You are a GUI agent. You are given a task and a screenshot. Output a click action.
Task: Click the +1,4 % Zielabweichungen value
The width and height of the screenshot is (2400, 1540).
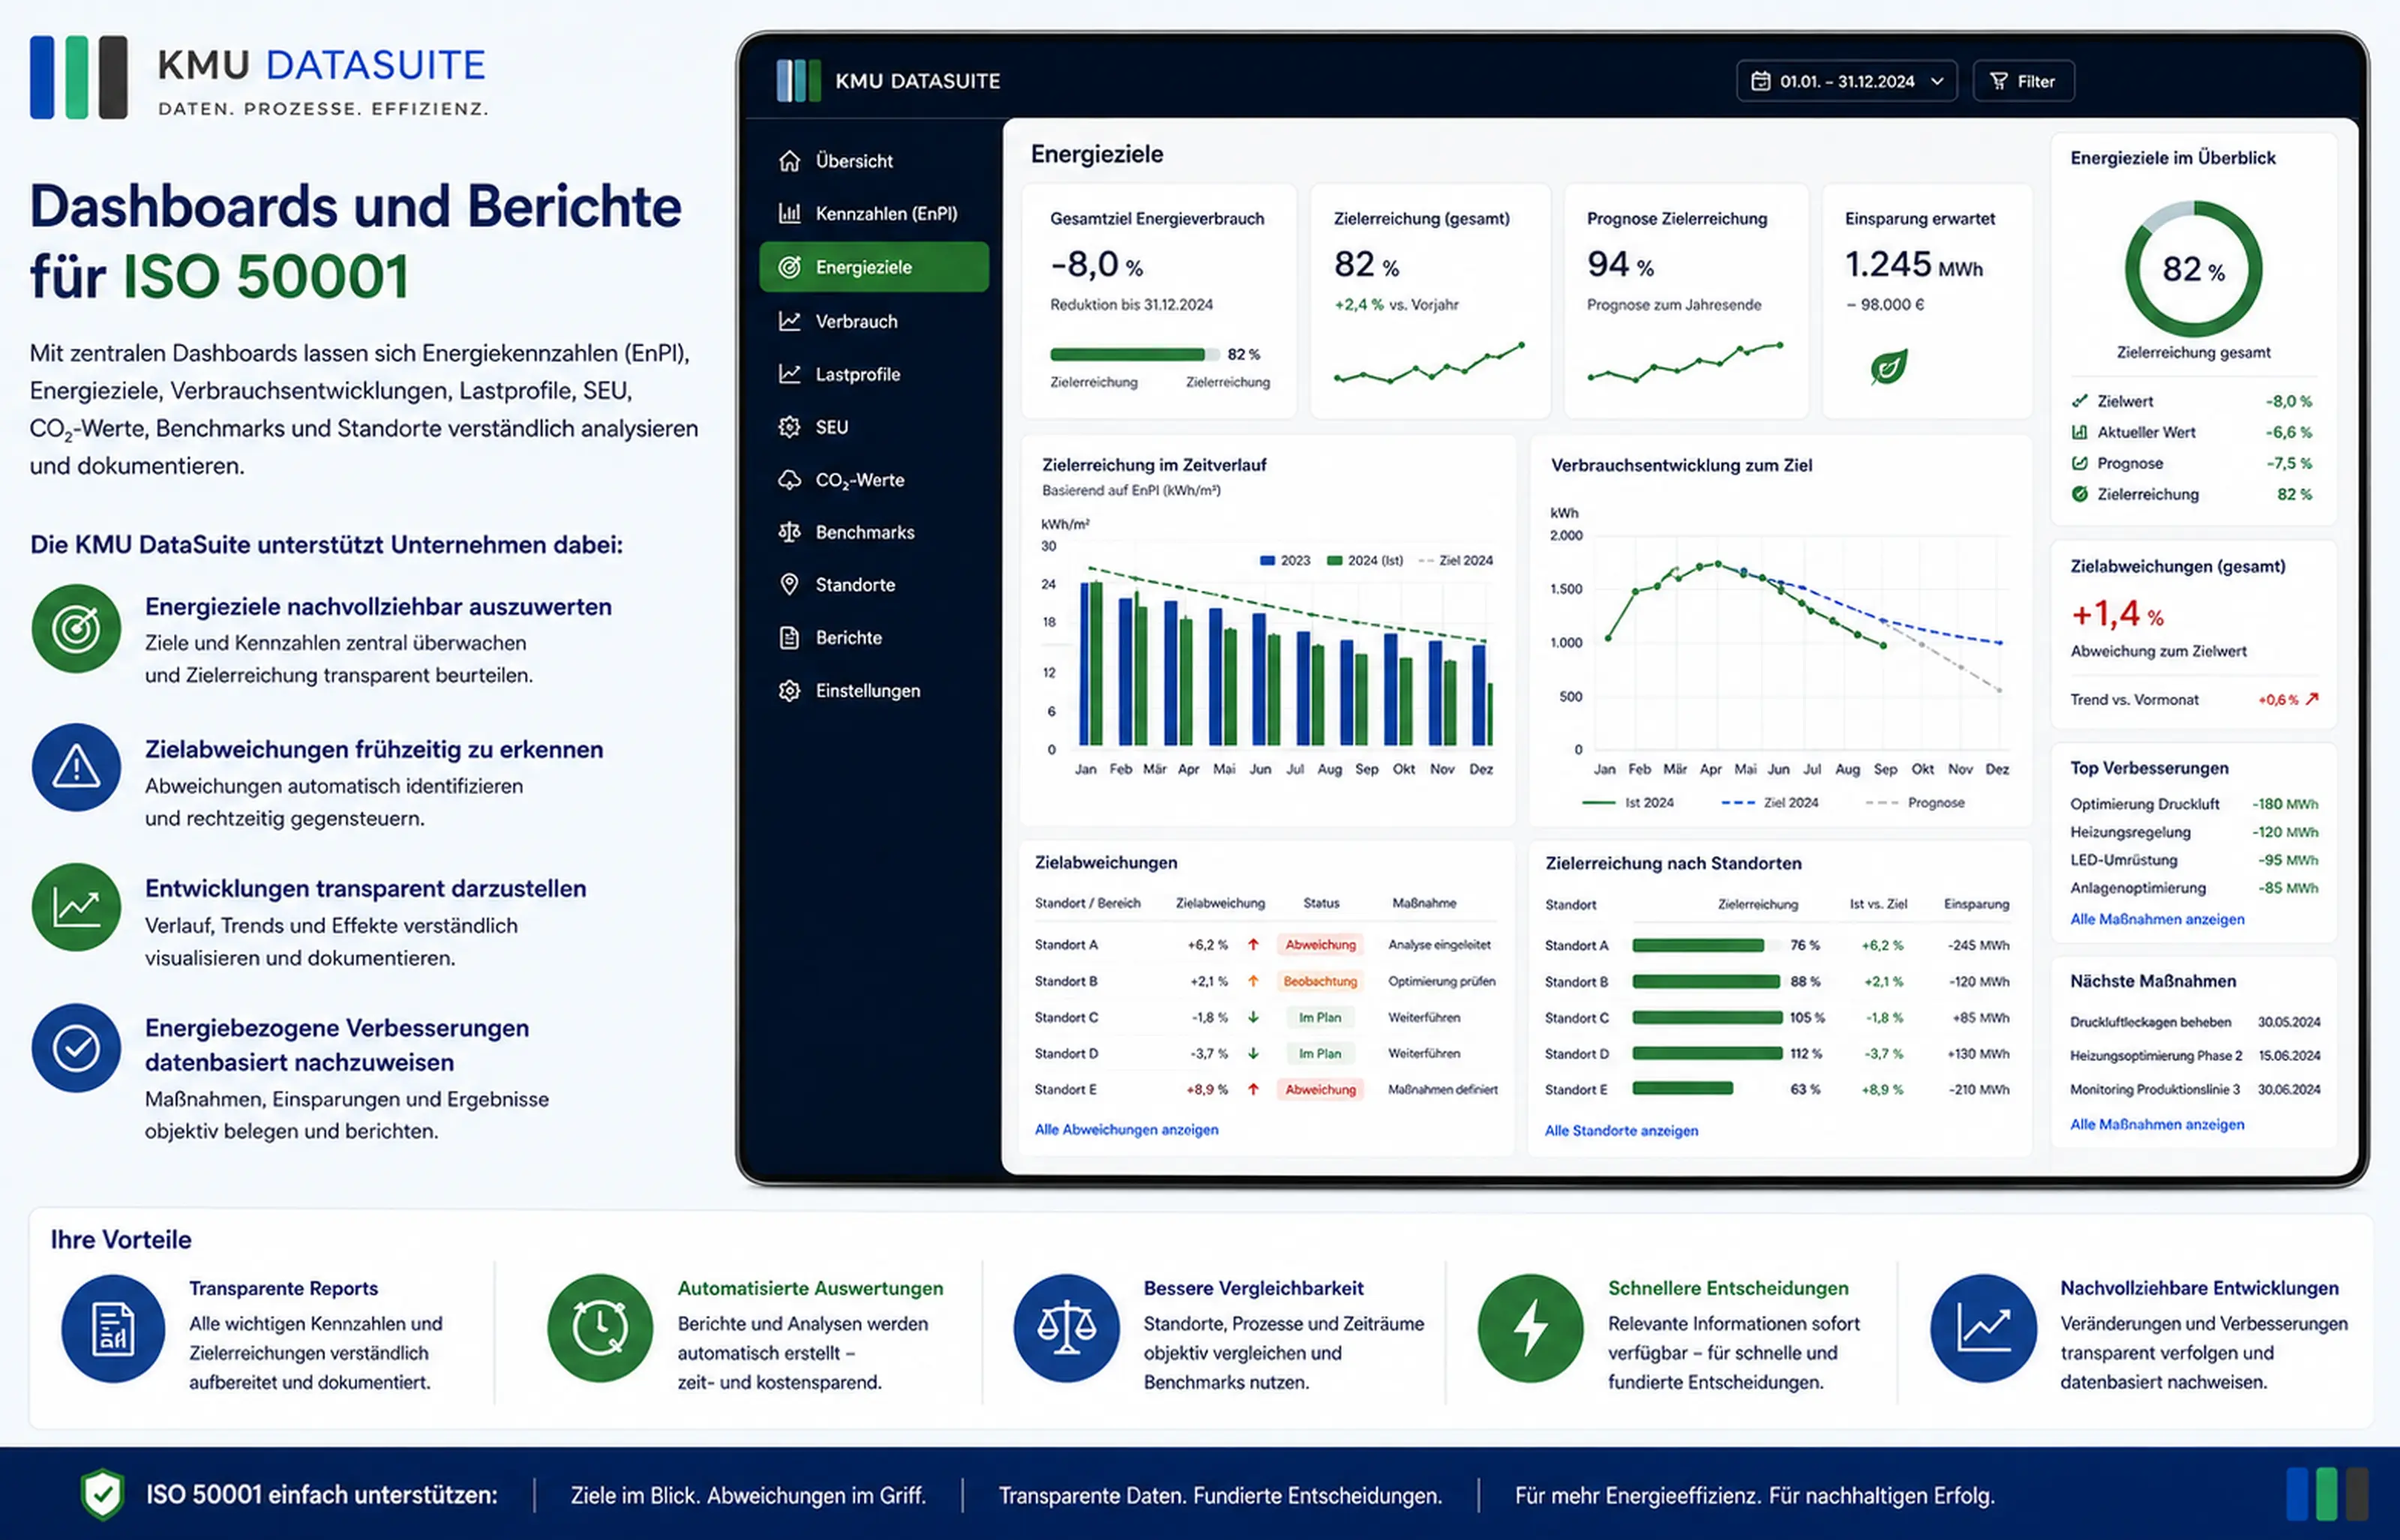pyautogui.click(x=2117, y=614)
